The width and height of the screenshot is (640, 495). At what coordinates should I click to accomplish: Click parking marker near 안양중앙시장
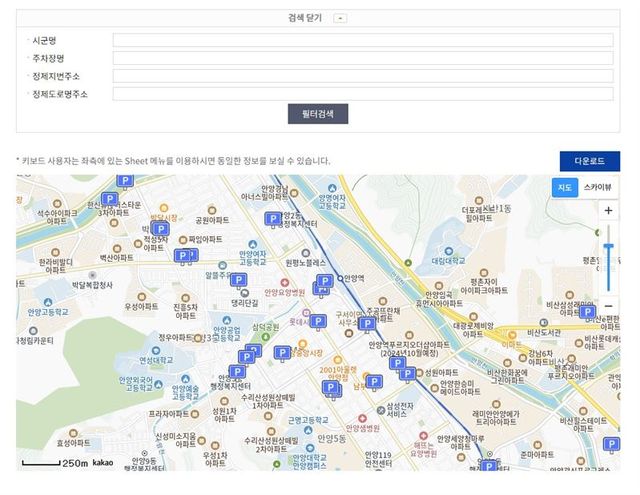pyautogui.click(x=283, y=353)
